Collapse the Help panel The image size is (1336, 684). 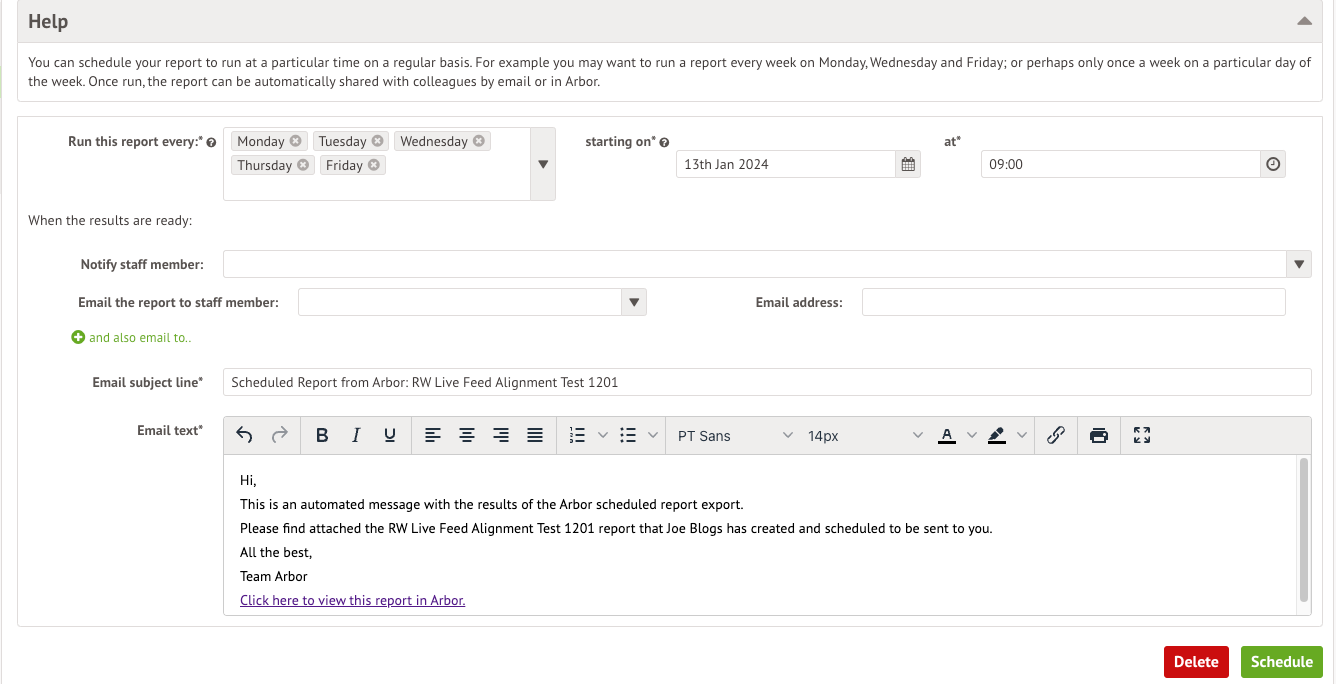point(1304,21)
